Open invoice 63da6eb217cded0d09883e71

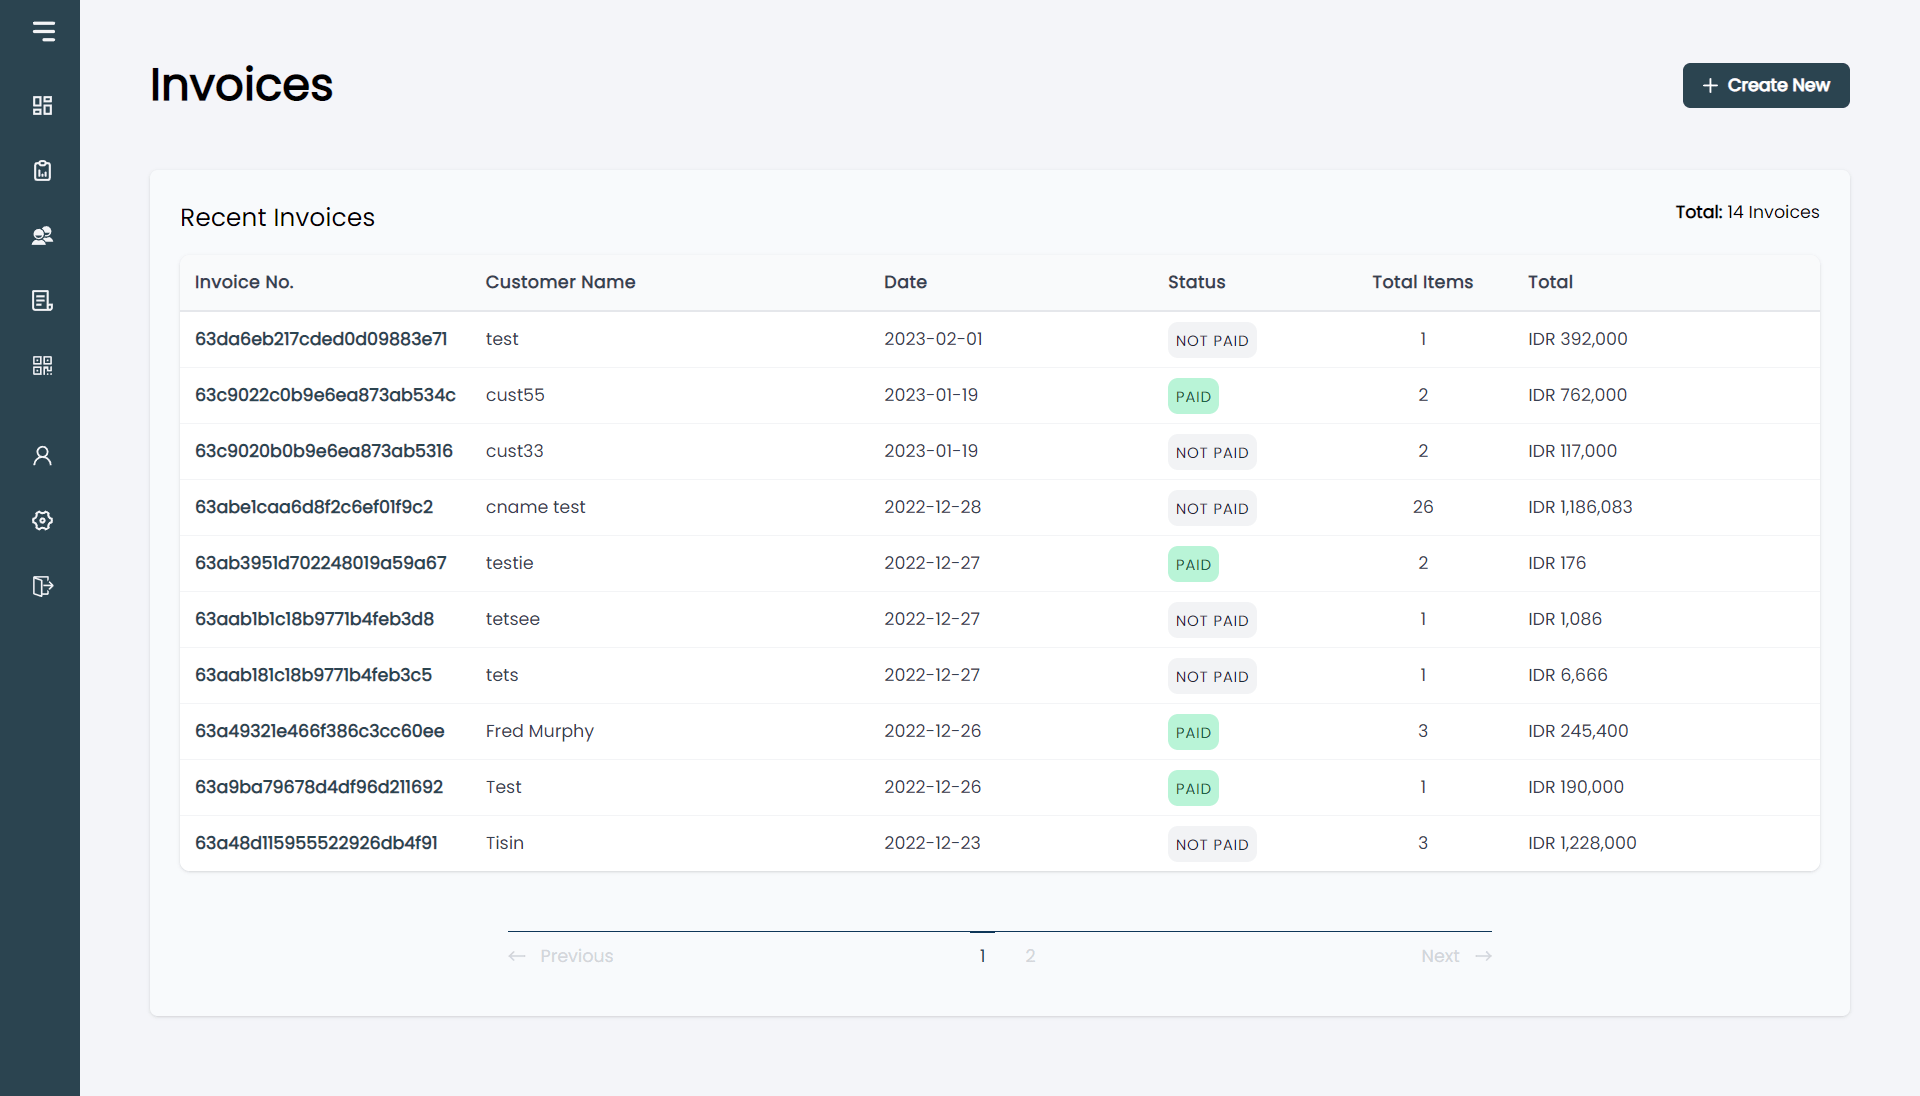click(321, 339)
